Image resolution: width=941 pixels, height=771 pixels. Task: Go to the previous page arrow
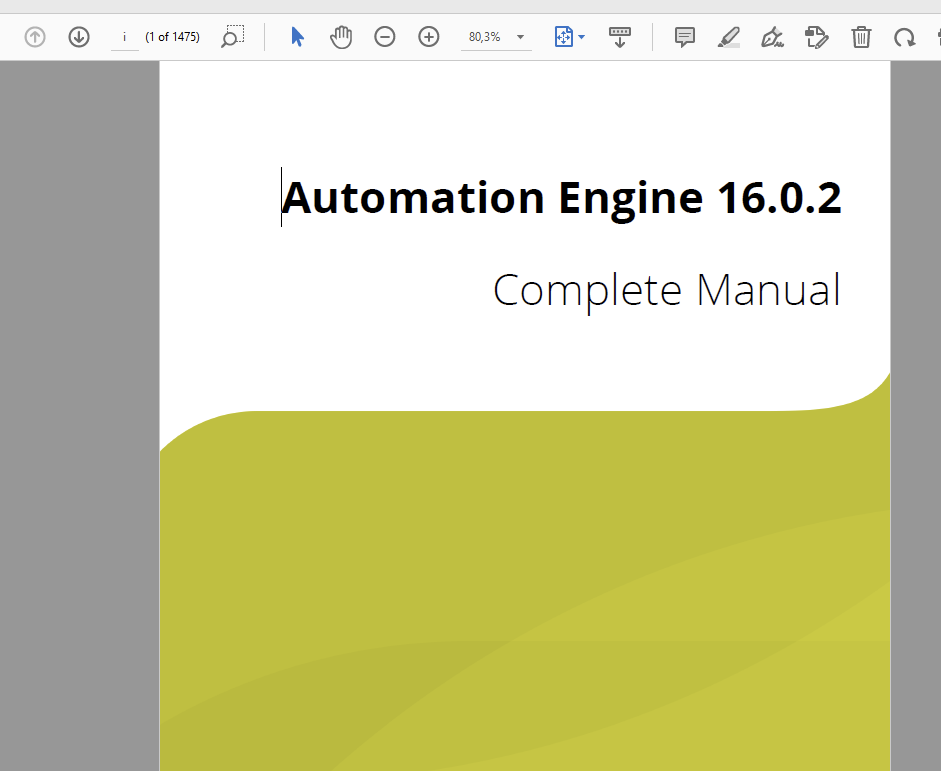(x=35, y=37)
